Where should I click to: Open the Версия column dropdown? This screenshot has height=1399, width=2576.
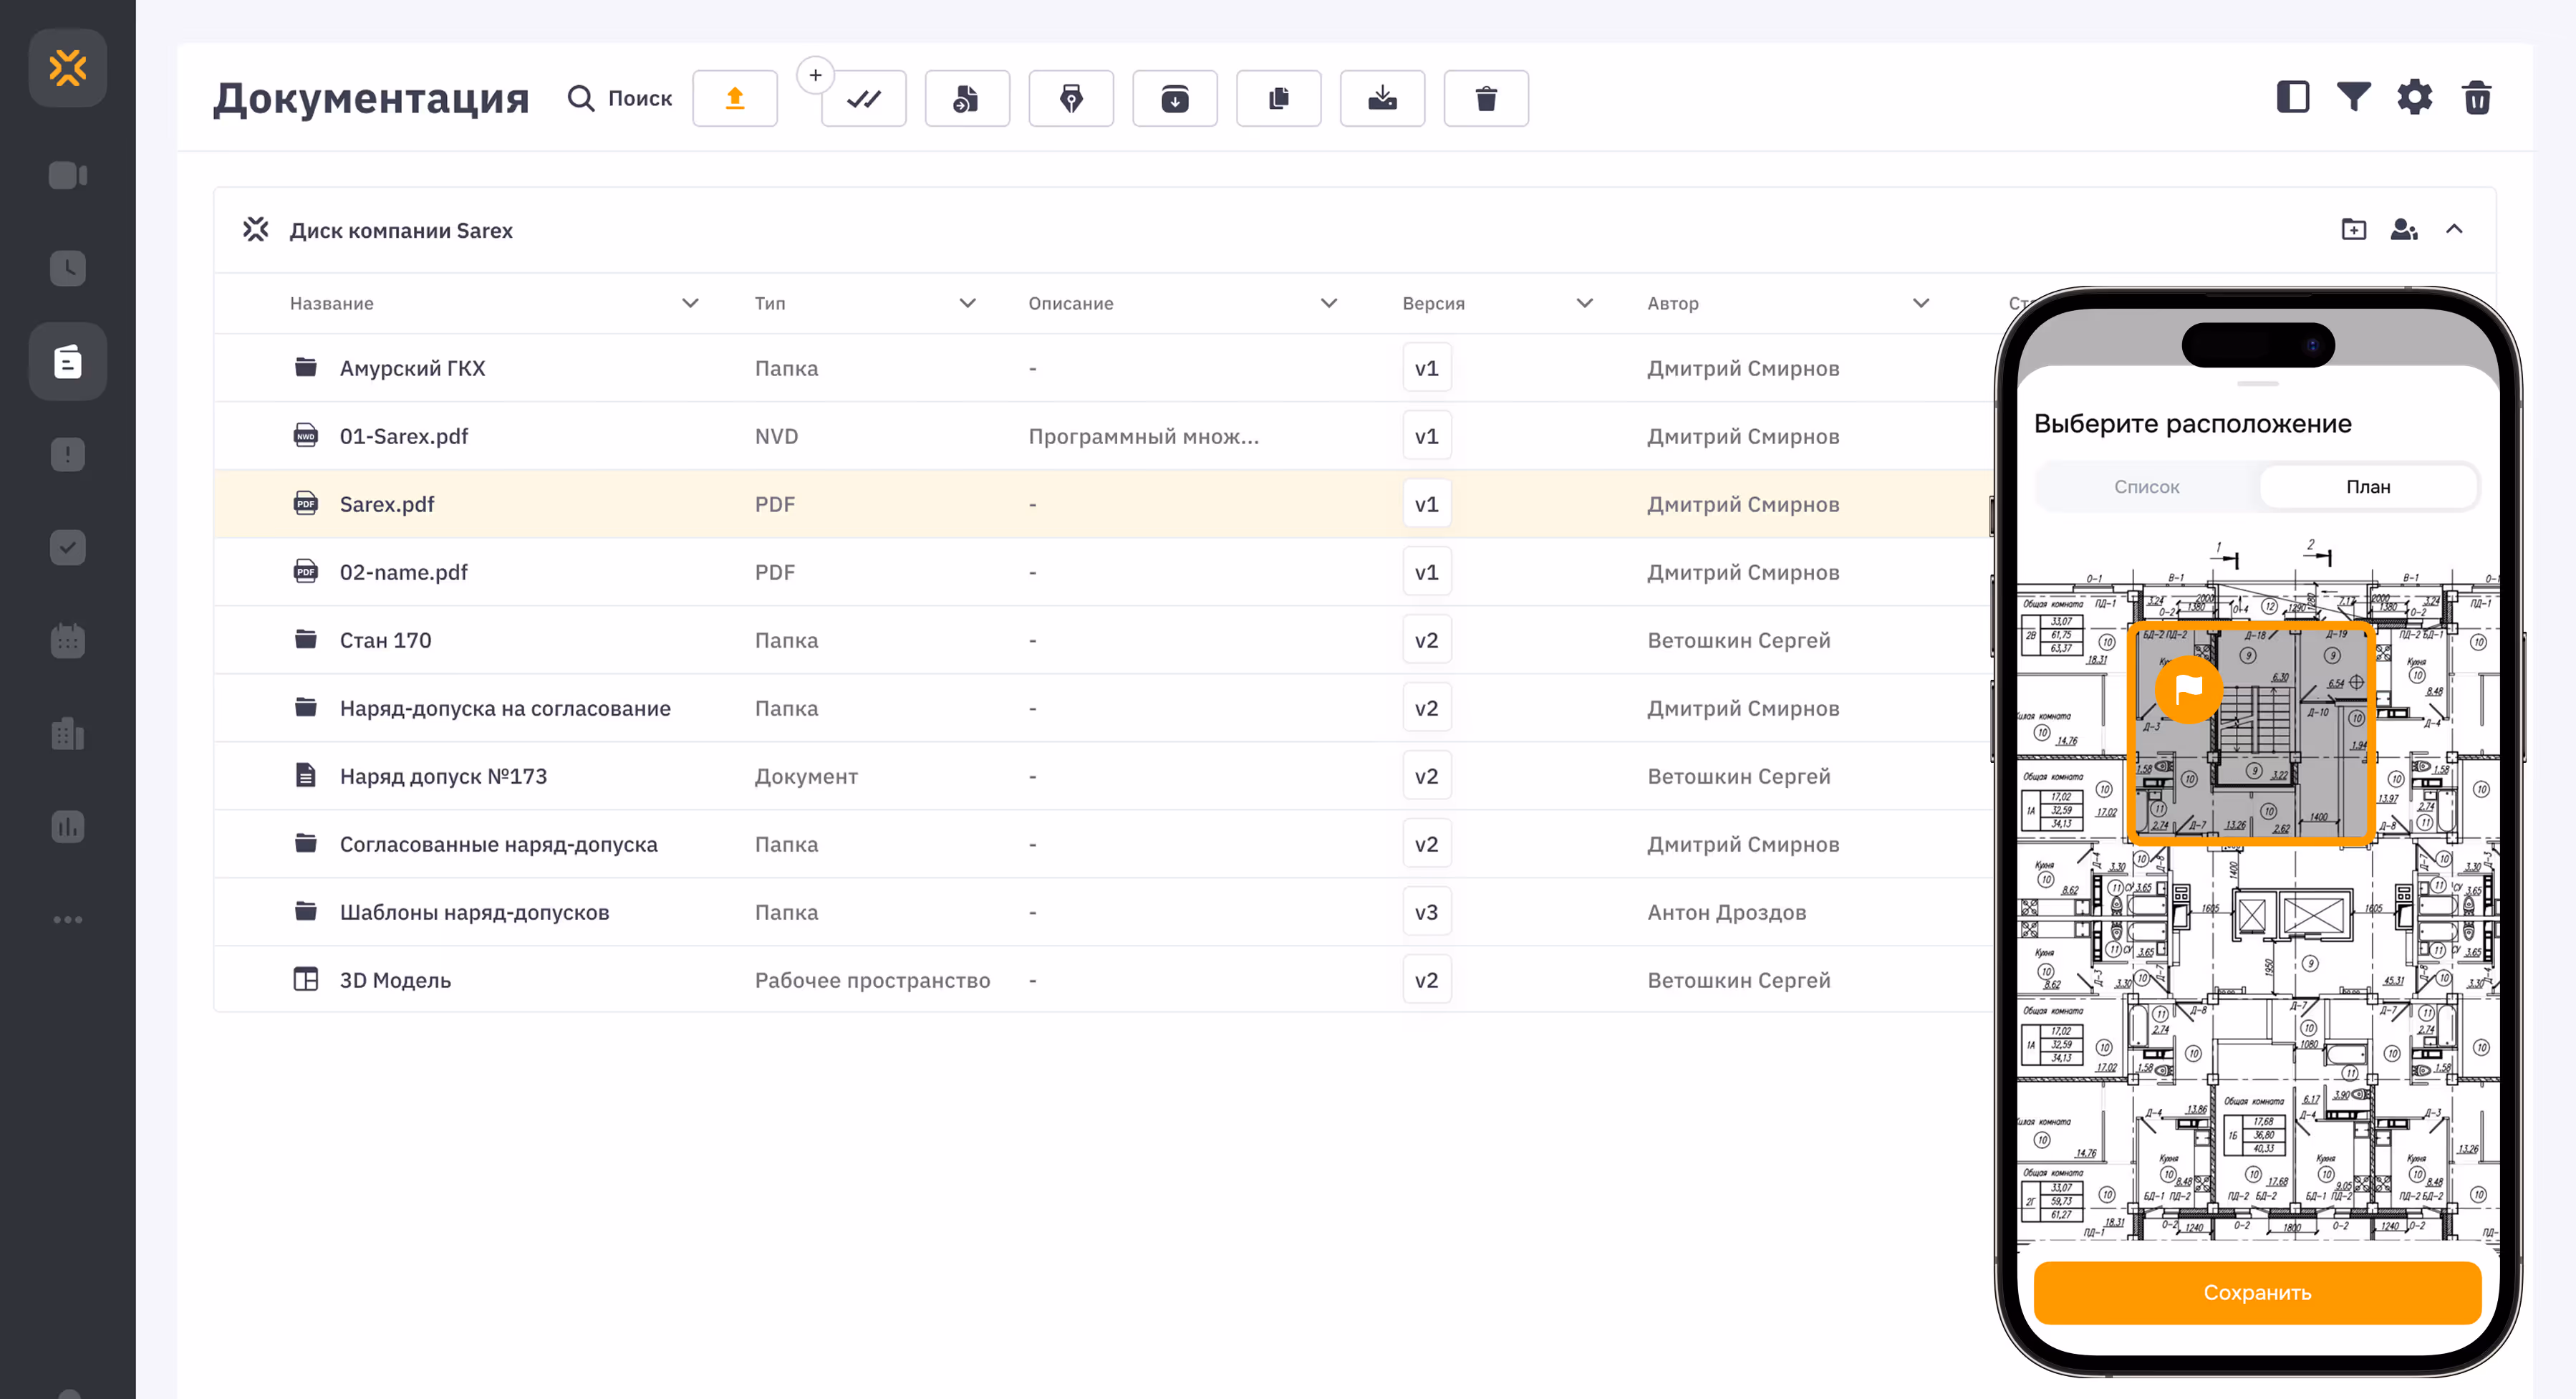[x=1584, y=303]
